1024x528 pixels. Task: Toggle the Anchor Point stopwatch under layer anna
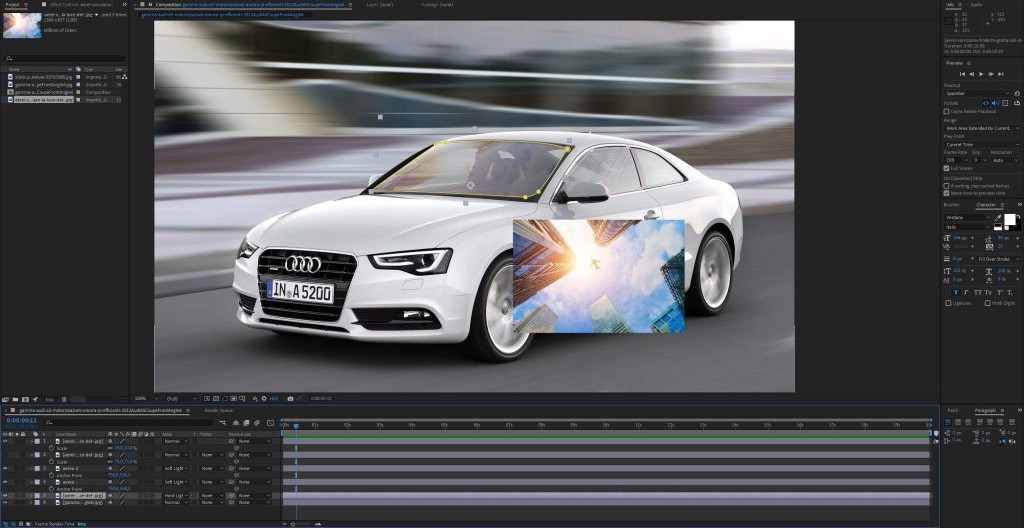[x=52, y=489]
